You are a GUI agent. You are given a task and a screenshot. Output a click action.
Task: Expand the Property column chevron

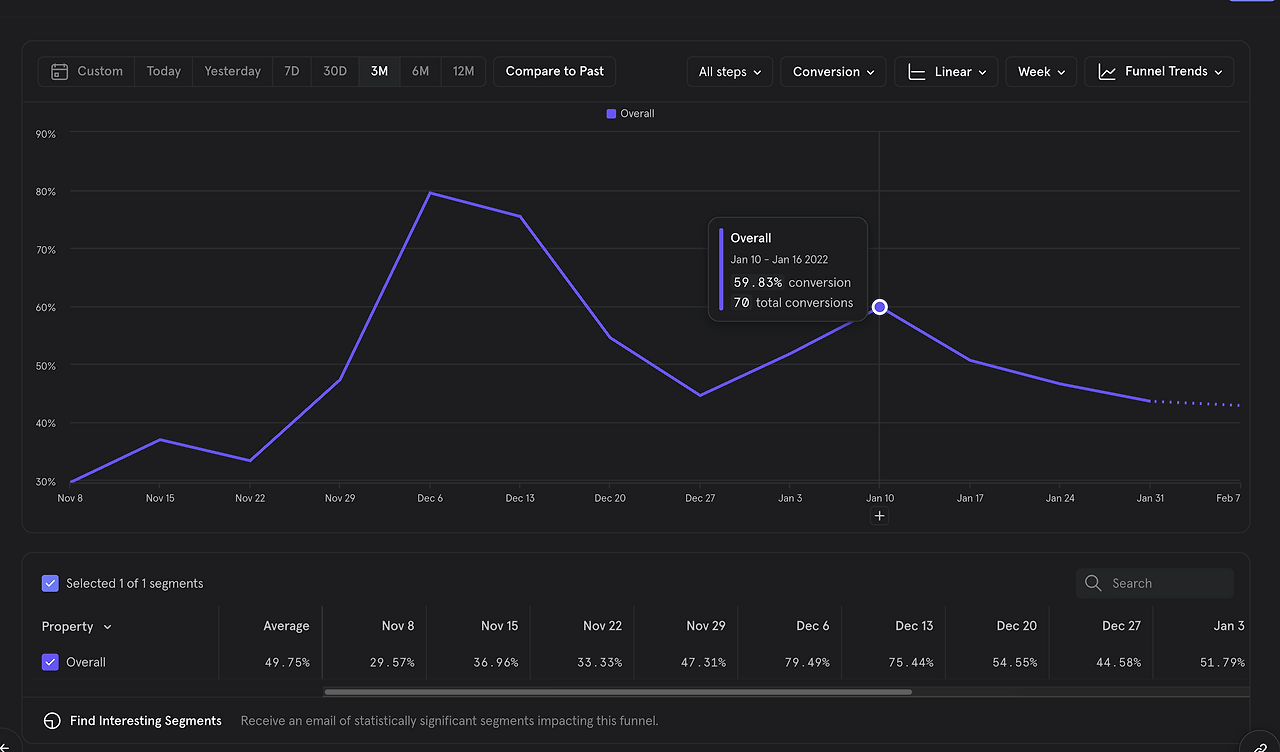(108, 627)
